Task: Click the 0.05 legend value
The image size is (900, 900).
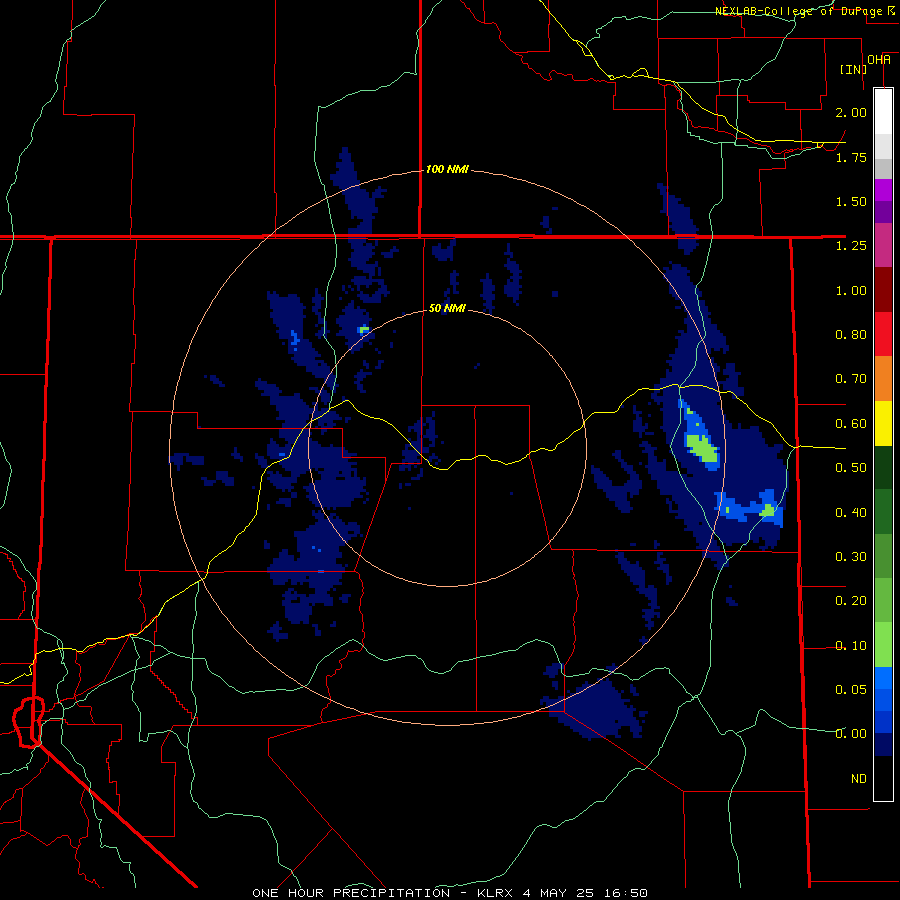Action: [851, 689]
